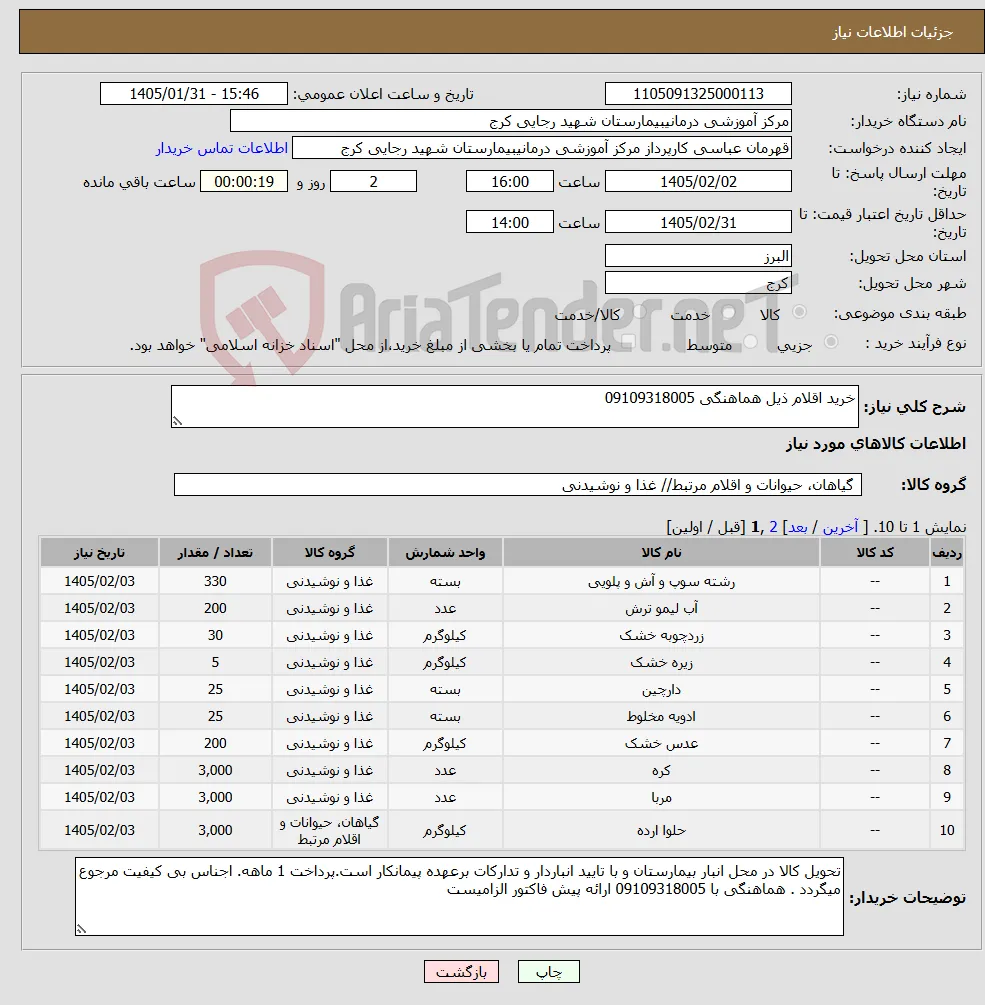985x1005 pixels.
Task: Click the عدس خشک item name
Action: click(x=661, y=743)
